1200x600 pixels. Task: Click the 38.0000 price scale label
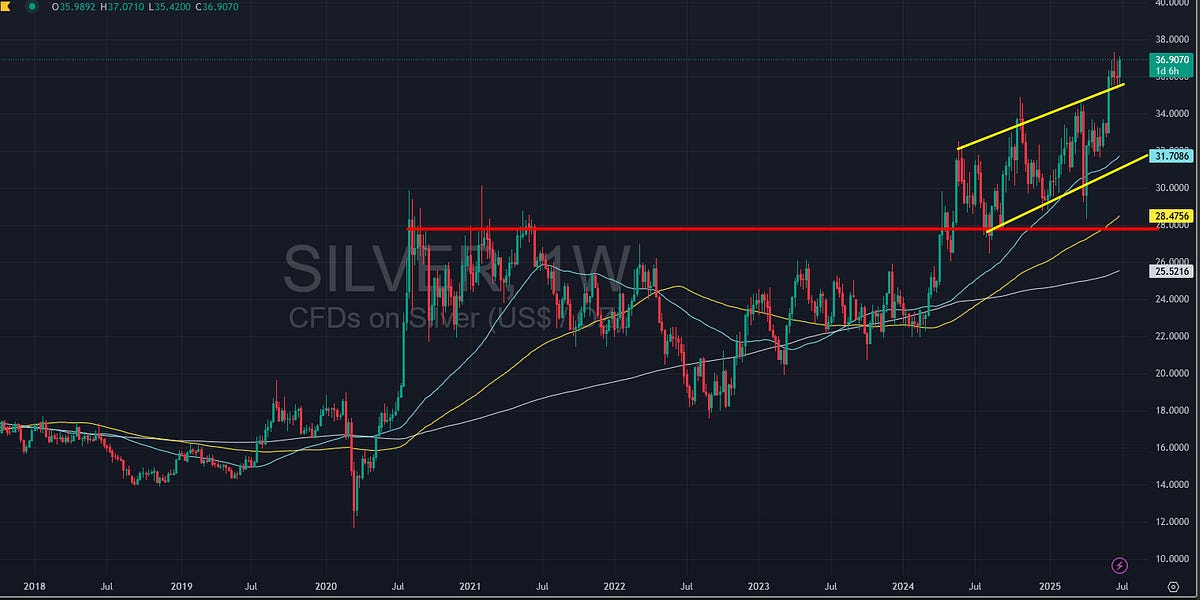point(1171,40)
